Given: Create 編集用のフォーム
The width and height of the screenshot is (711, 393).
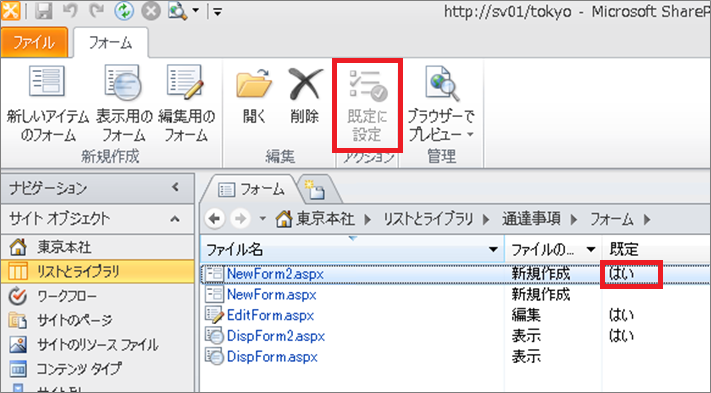Looking at the screenshot, I should 186,104.
